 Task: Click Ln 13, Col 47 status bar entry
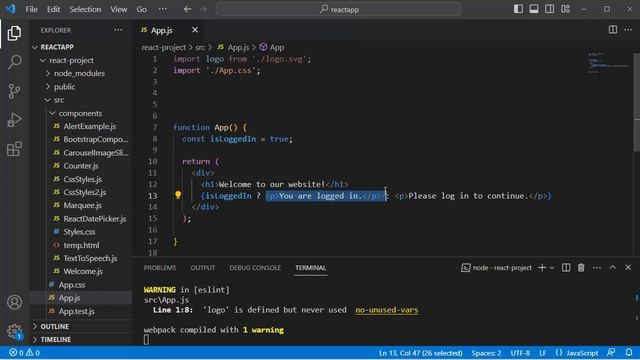click(x=420, y=353)
